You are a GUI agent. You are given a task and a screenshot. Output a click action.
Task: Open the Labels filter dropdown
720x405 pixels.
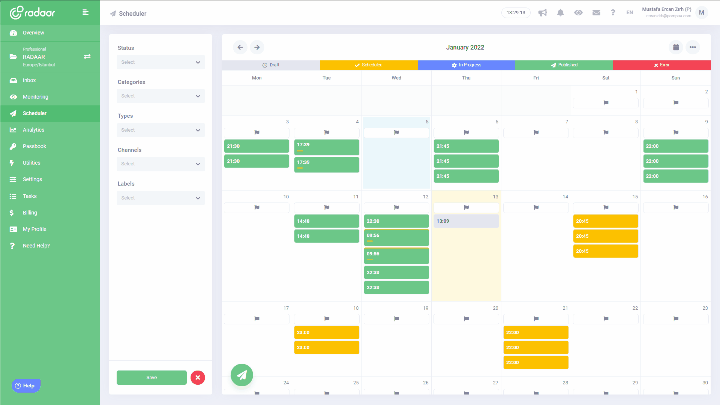(x=161, y=198)
